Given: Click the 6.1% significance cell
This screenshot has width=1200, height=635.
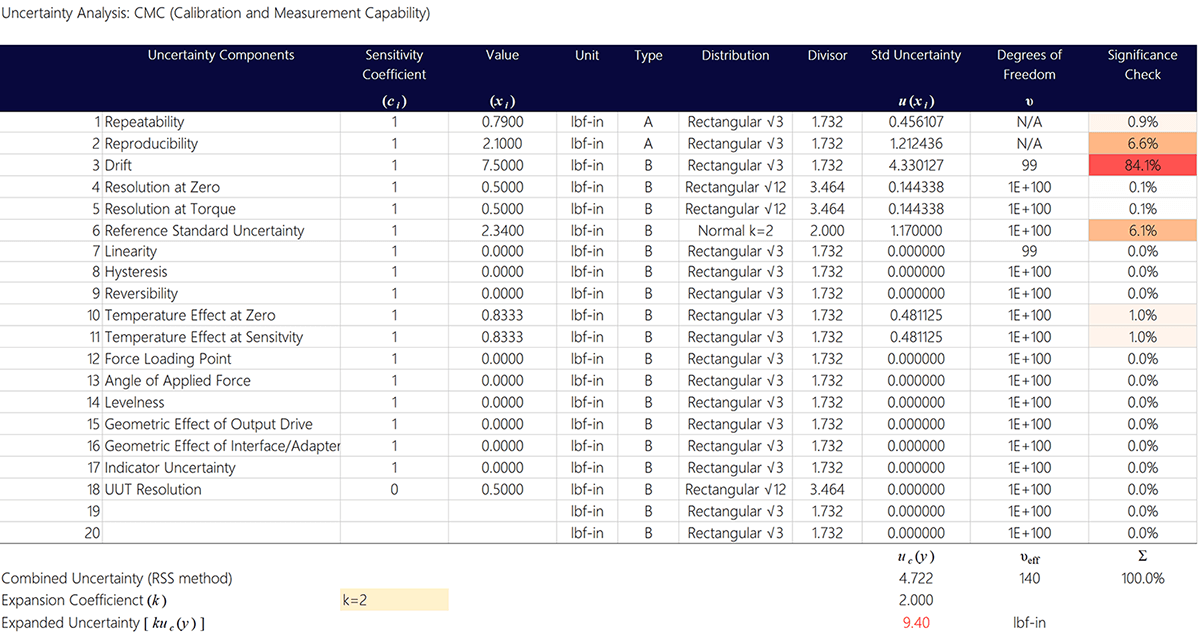Looking at the screenshot, I should point(1142,231).
